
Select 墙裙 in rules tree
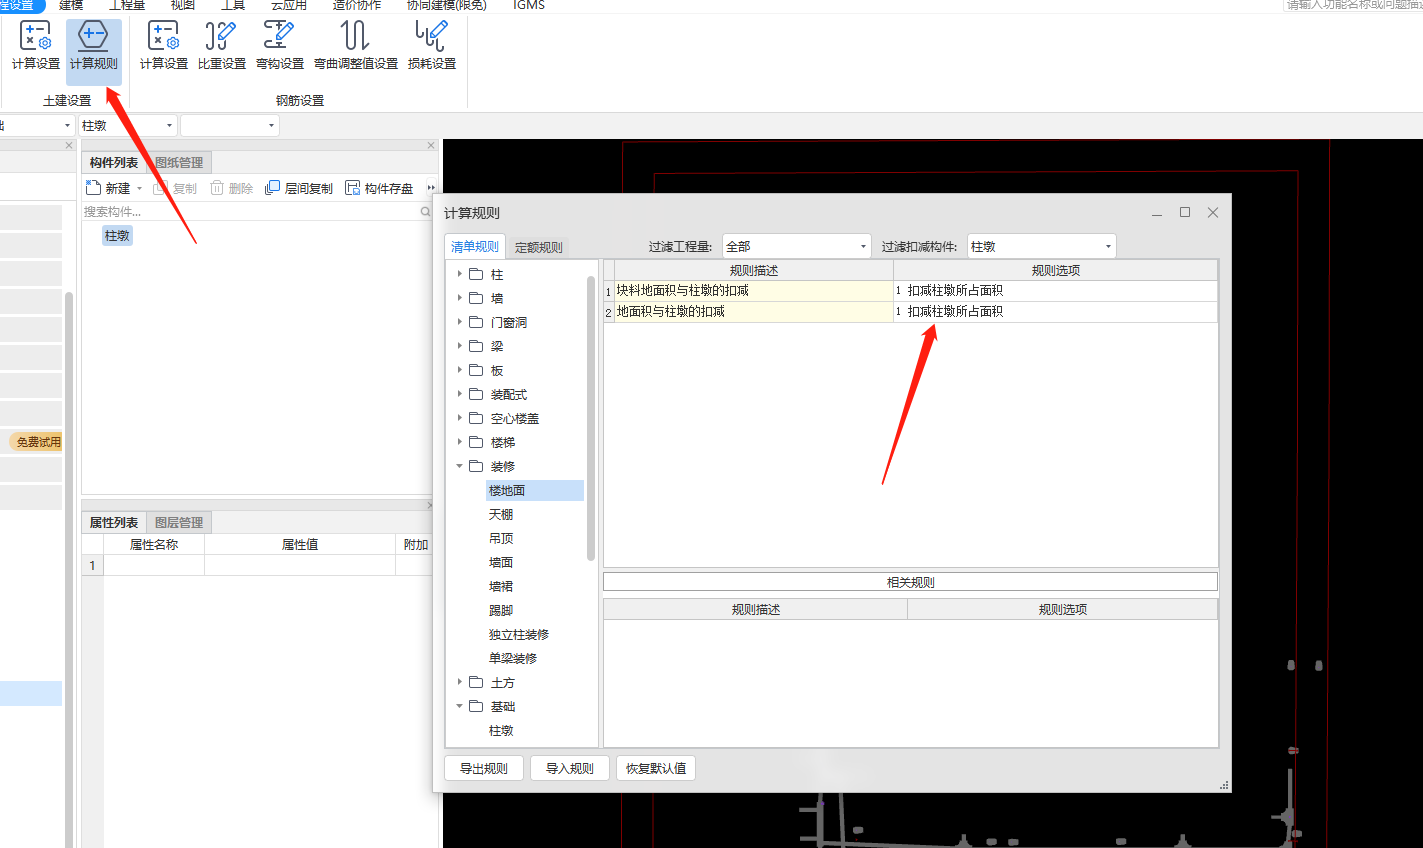[x=501, y=586]
